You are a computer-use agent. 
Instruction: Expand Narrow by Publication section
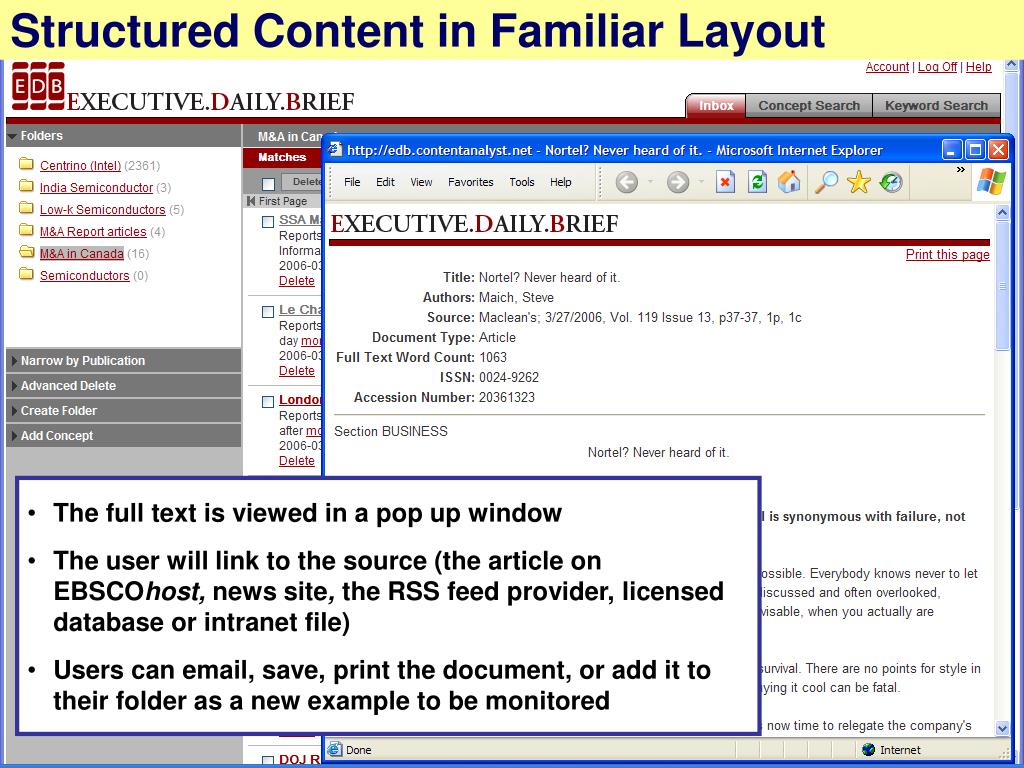(123, 360)
